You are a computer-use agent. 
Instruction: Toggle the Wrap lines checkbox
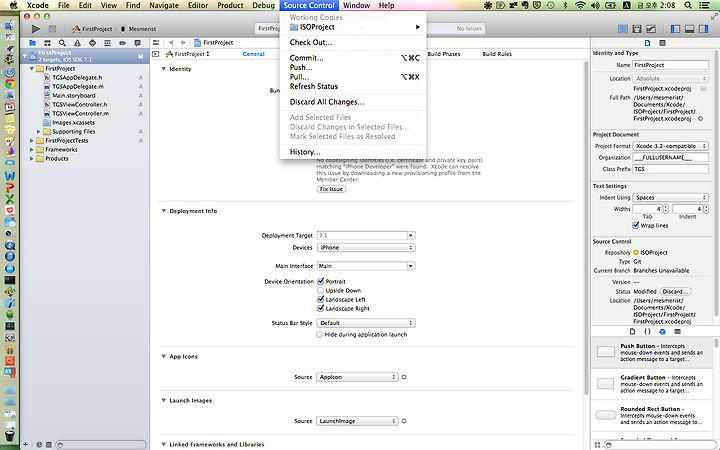point(636,225)
